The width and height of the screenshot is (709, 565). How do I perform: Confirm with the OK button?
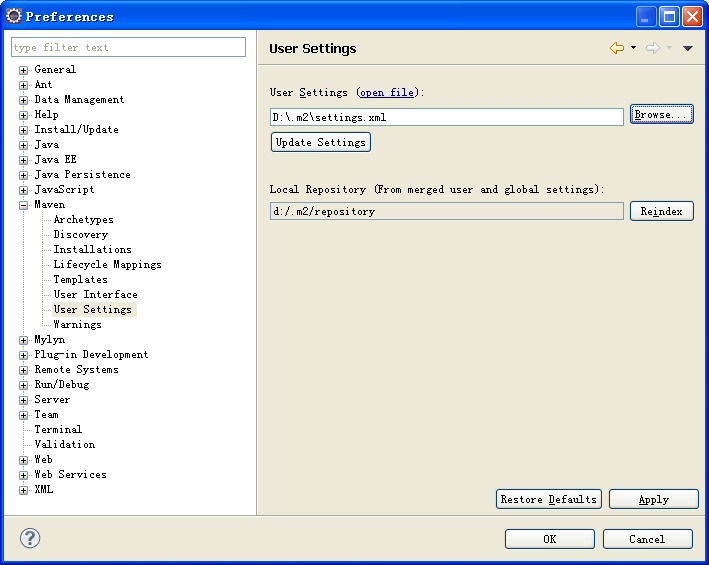(x=549, y=539)
